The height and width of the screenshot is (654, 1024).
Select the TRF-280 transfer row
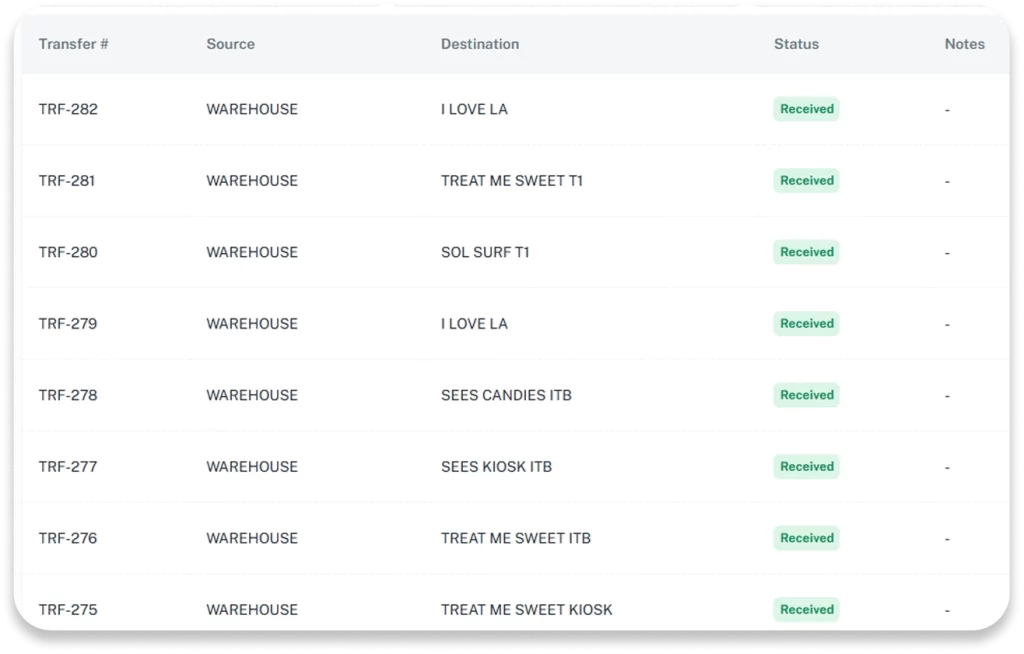coord(68,252)
